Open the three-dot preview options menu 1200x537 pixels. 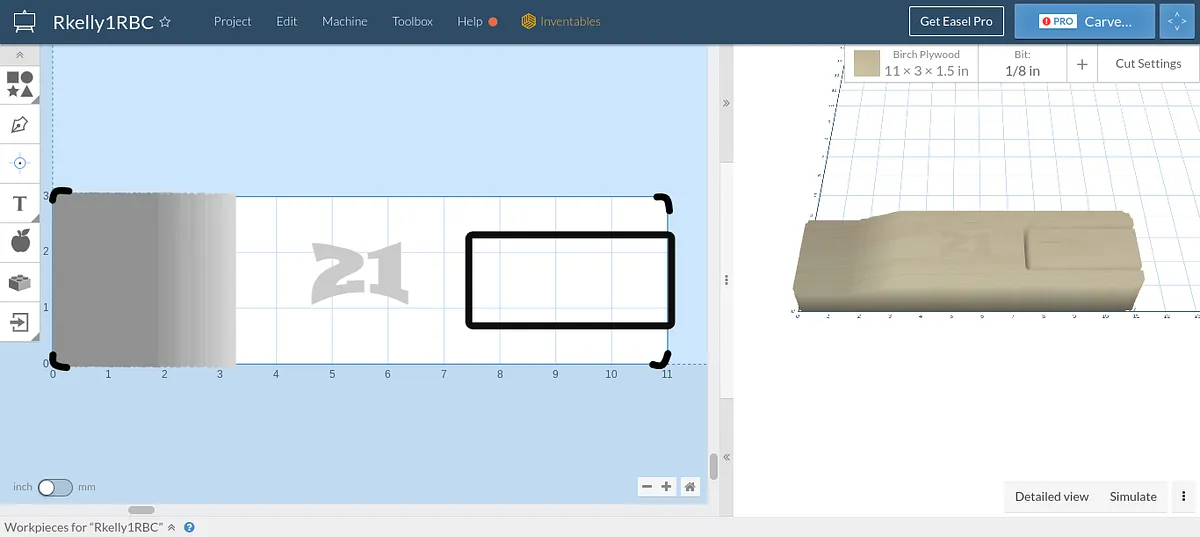1184,496
